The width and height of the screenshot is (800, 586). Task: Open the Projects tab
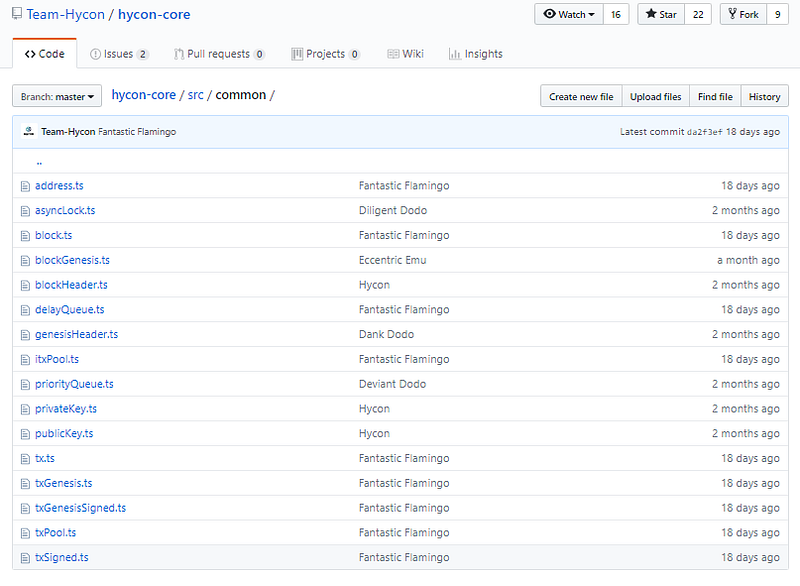[x=326, y=54]
